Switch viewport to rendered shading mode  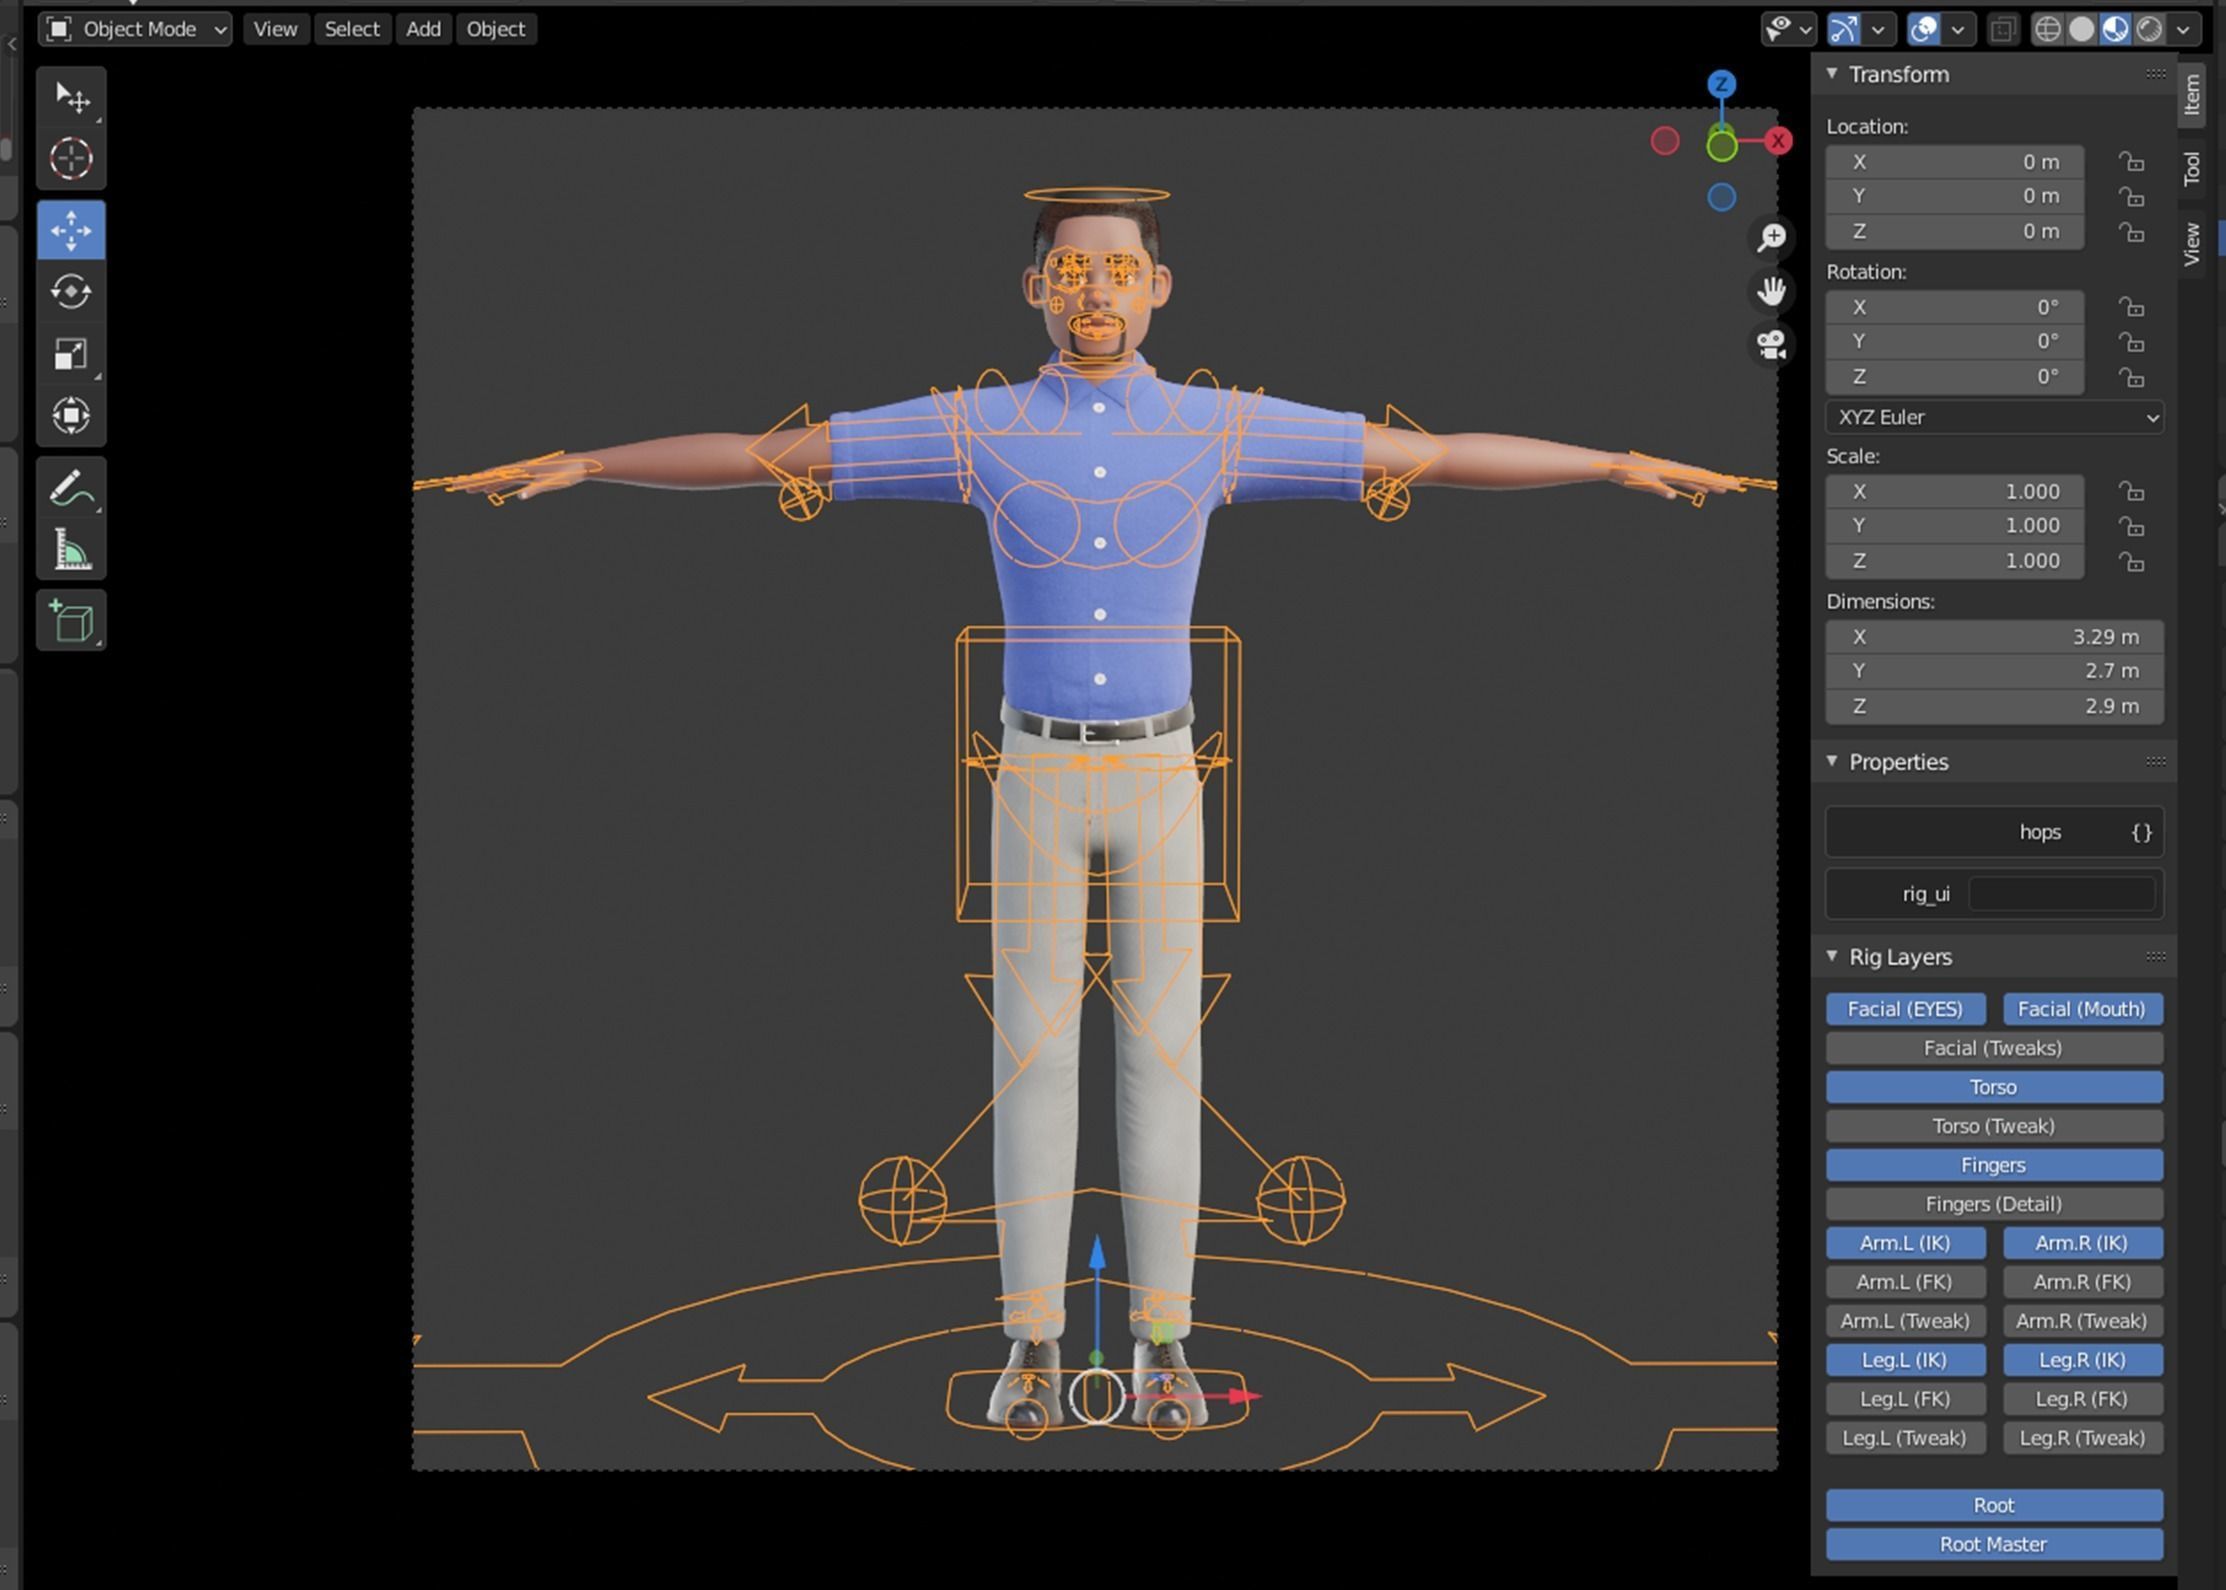[x=2148, y=29]
